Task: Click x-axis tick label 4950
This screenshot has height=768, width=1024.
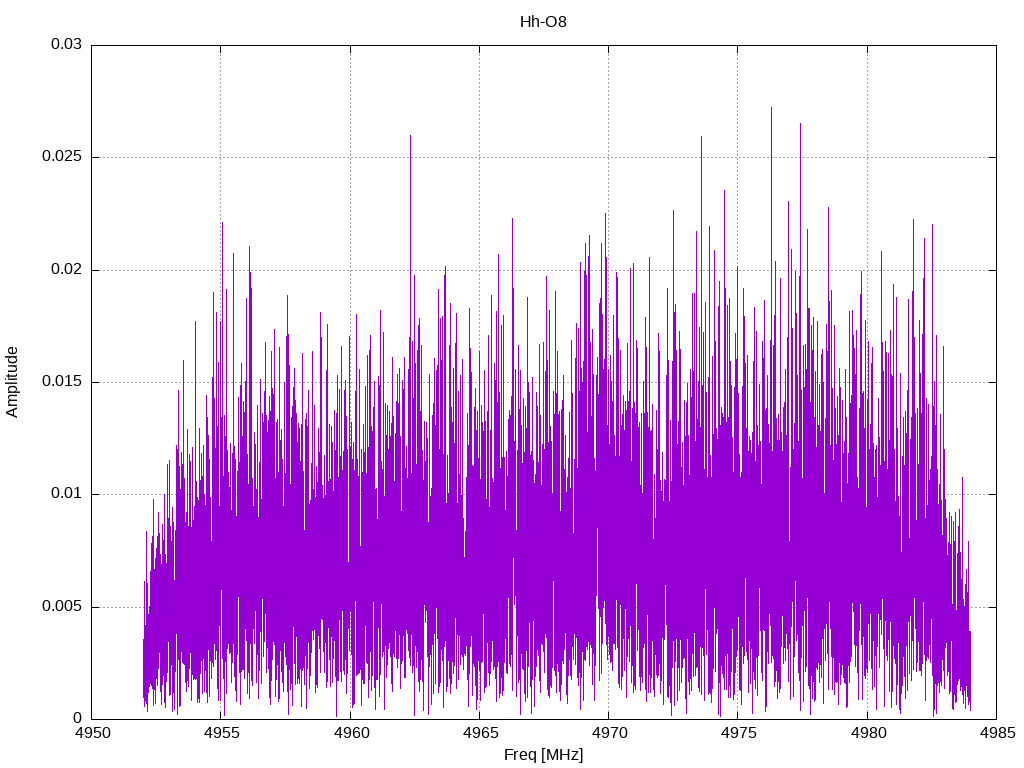Action: (x=92, y=733)
